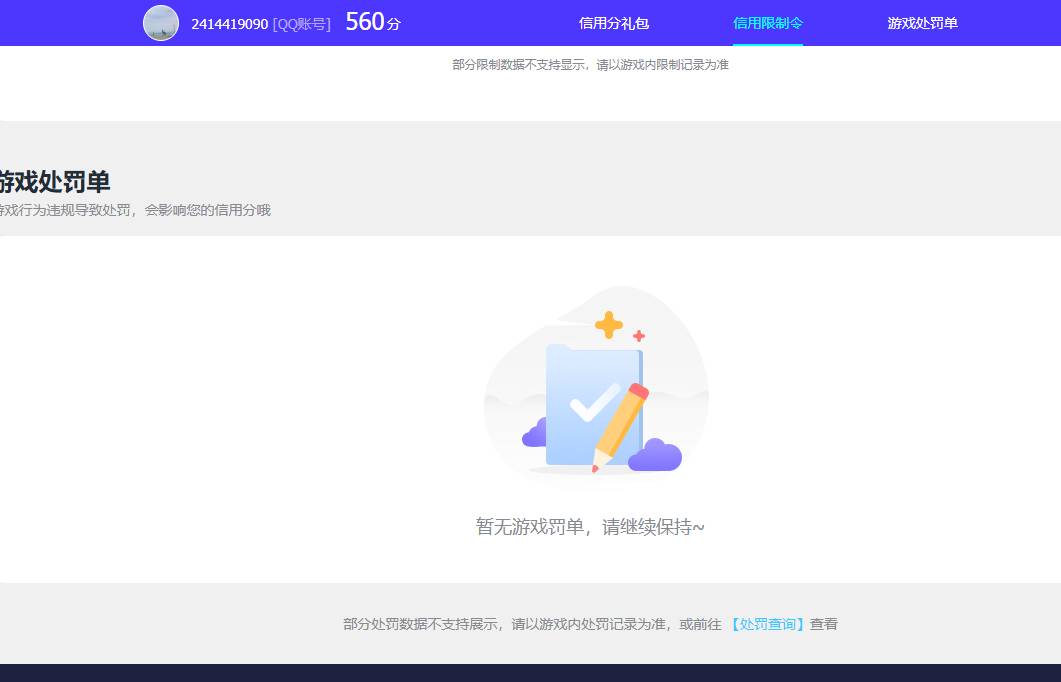Click the top disclaimer about restriction data
The width and height of the screenshot is (1061, 682).
[x=590, y=64]
